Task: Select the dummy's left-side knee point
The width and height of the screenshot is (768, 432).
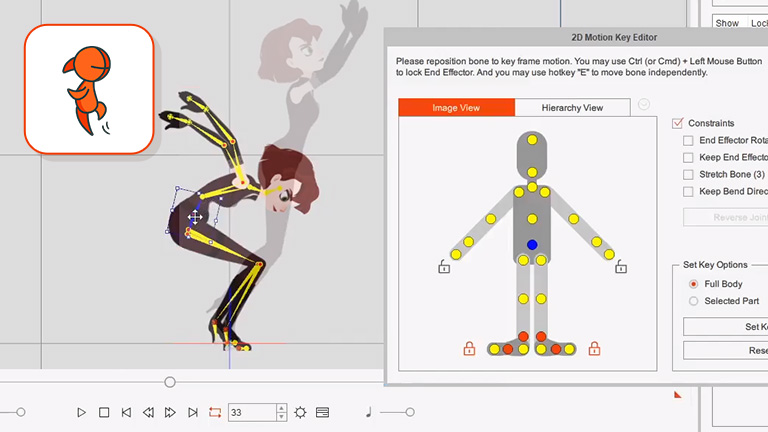Action: [523, 298]
